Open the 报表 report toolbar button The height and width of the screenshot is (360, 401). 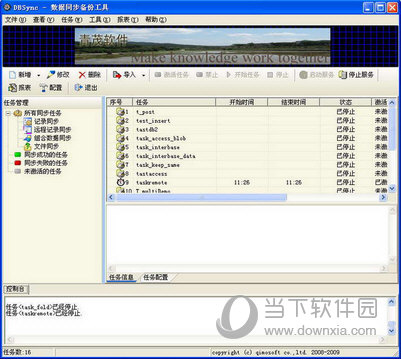coord(20,88)
